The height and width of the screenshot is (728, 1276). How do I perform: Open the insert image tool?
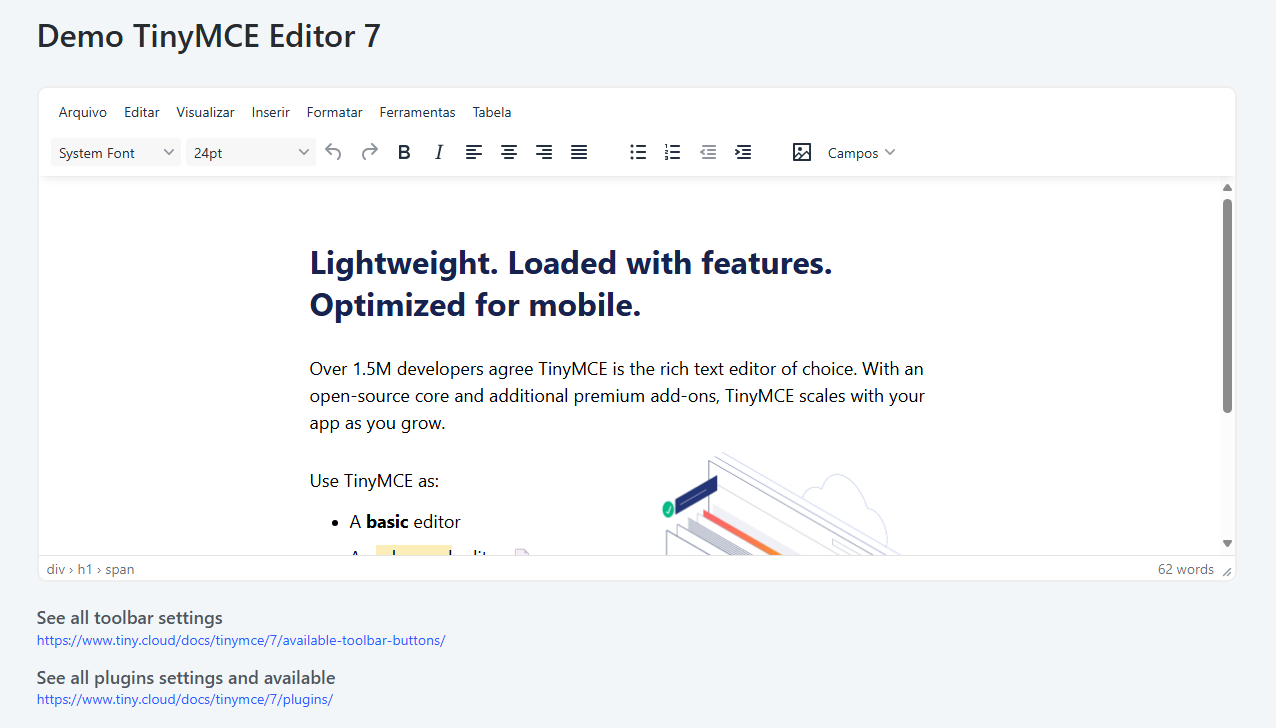tap(801, 152)
